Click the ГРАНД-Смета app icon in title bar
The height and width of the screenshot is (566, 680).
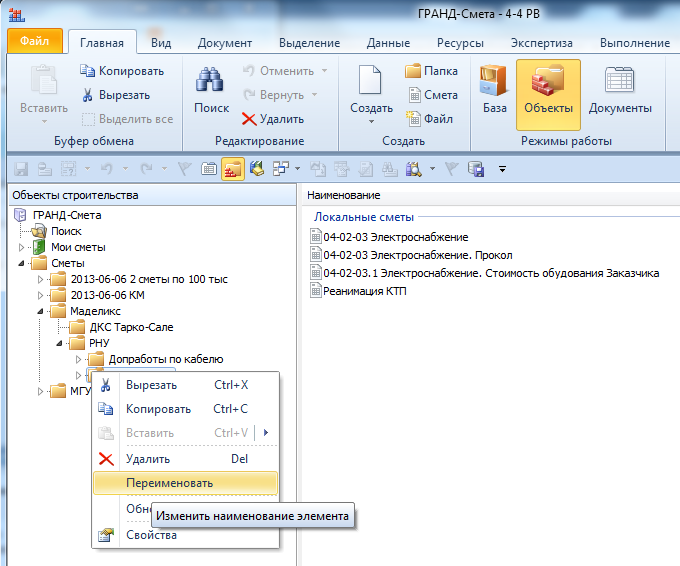16,16
